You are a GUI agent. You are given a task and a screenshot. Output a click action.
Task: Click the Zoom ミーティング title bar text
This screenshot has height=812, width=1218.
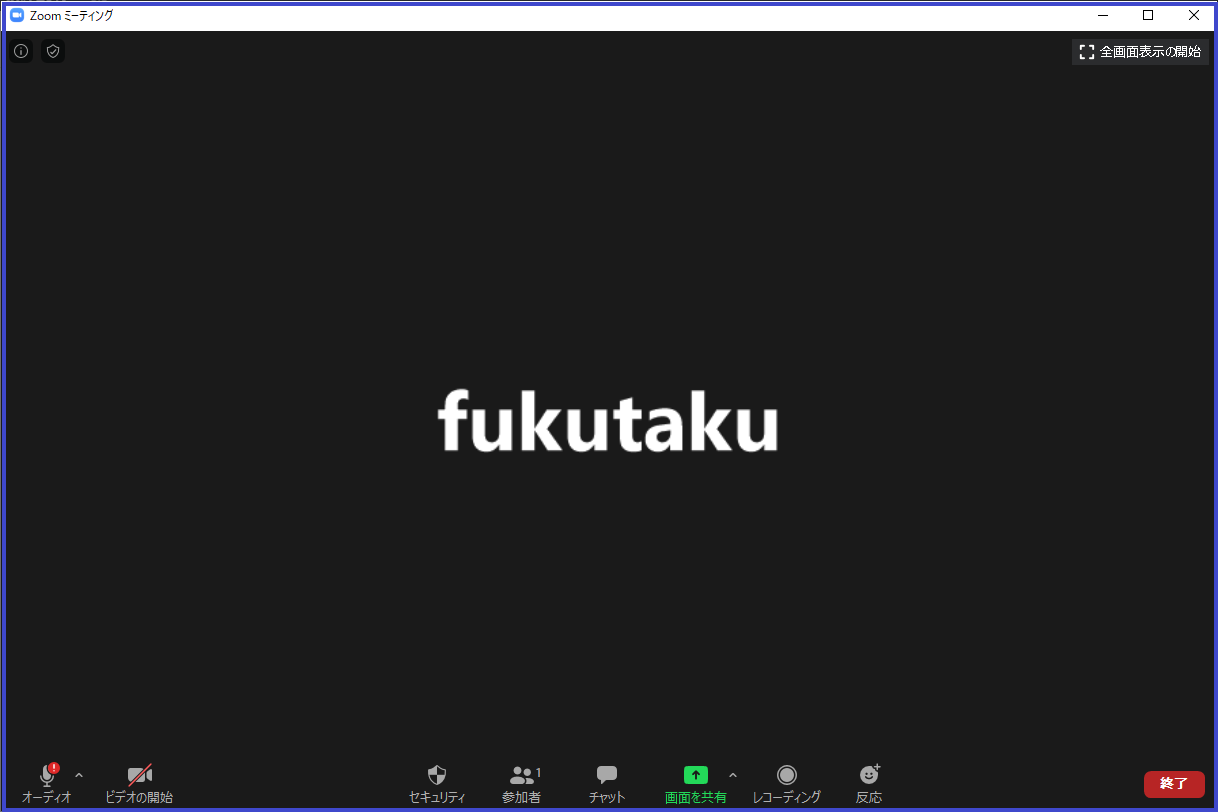[72, 16]
